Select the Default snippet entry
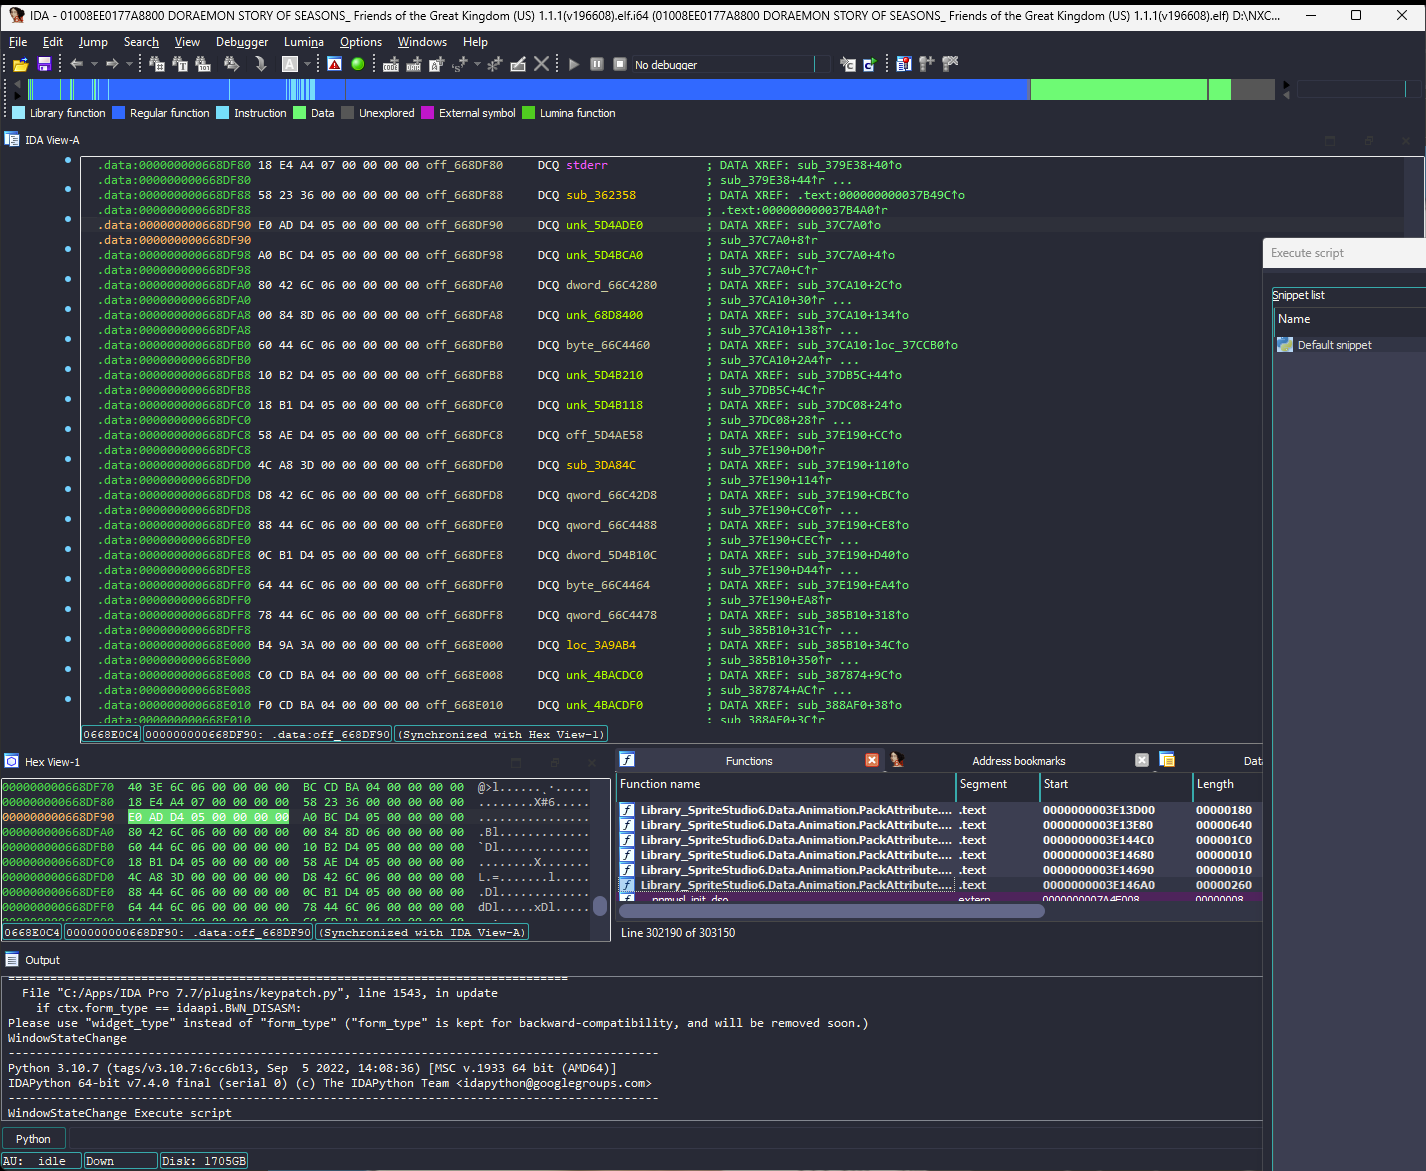The height and width of the screenshot is (1171, 1426). point(1348,344)
